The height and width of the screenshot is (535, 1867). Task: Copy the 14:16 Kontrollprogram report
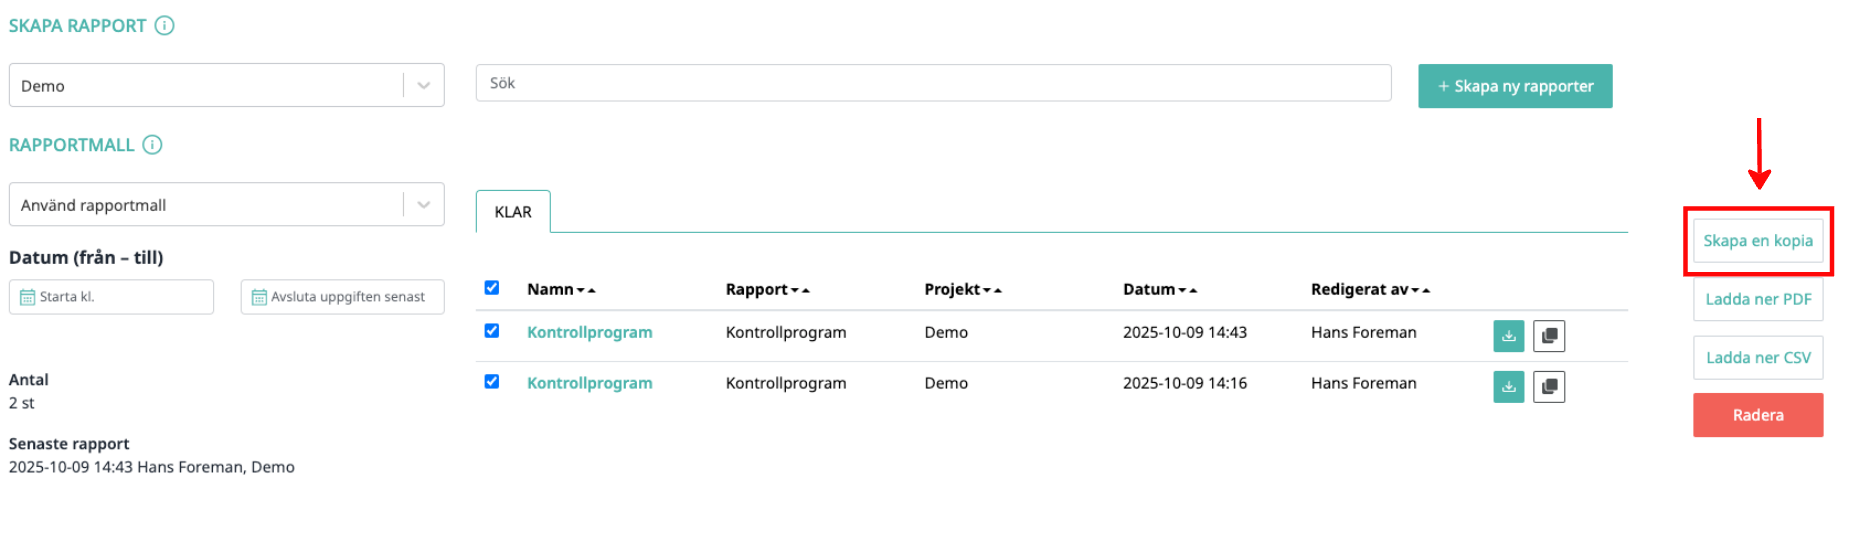1548,387
